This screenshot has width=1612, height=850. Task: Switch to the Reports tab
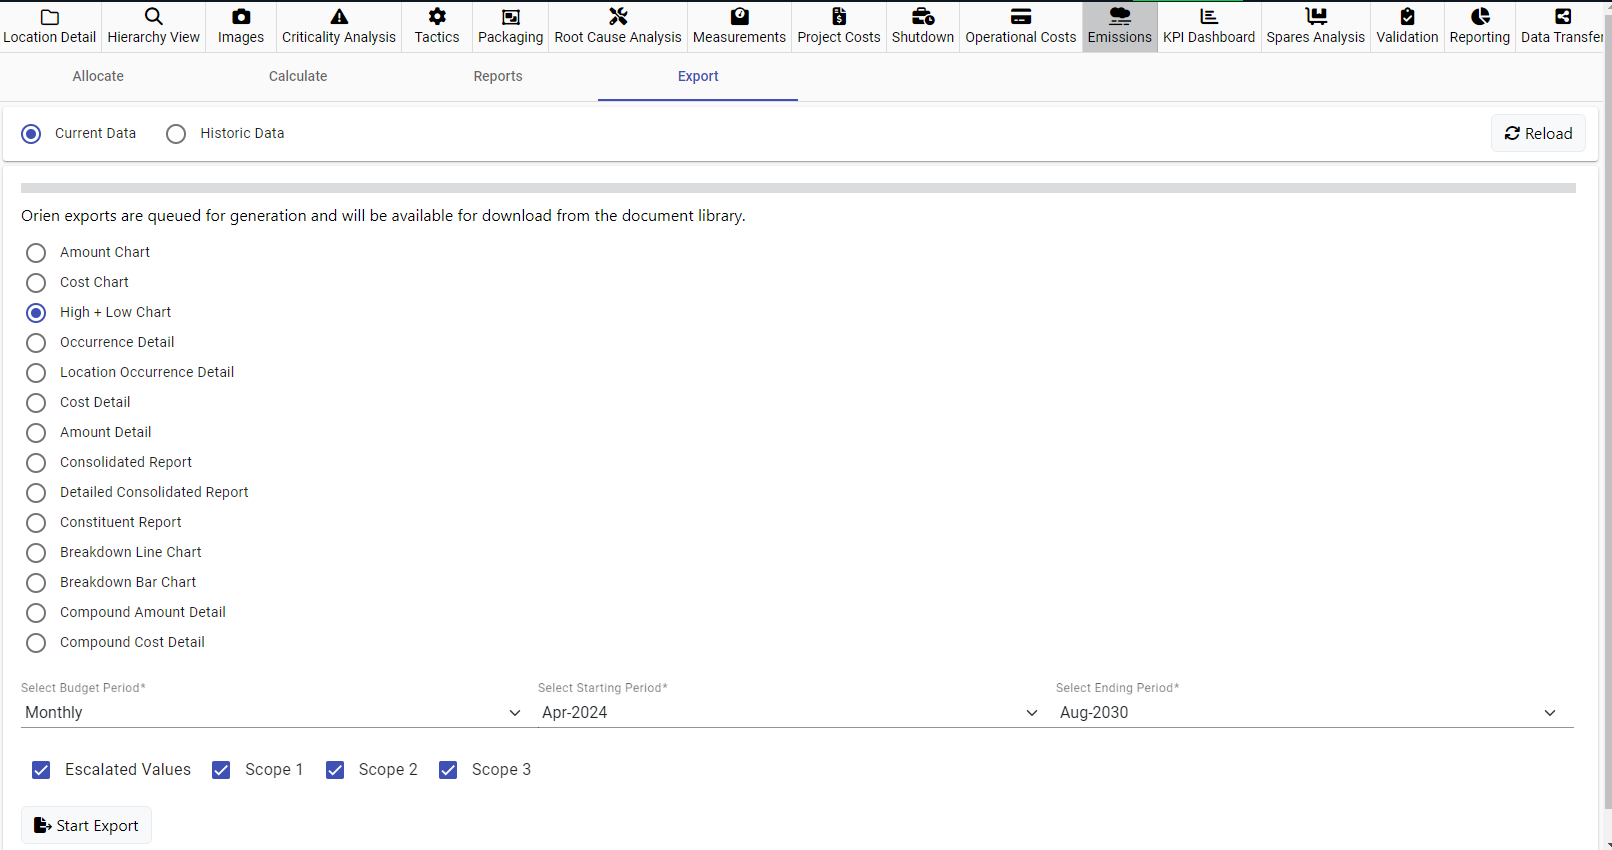click(x=498, y=76)
